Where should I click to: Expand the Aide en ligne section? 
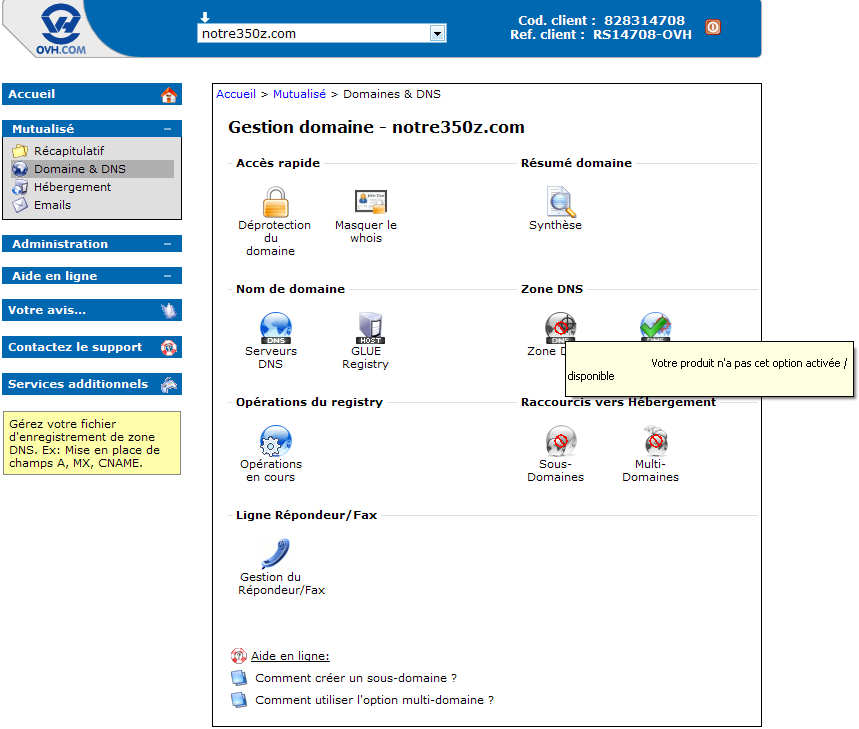(x=92, y=275)
